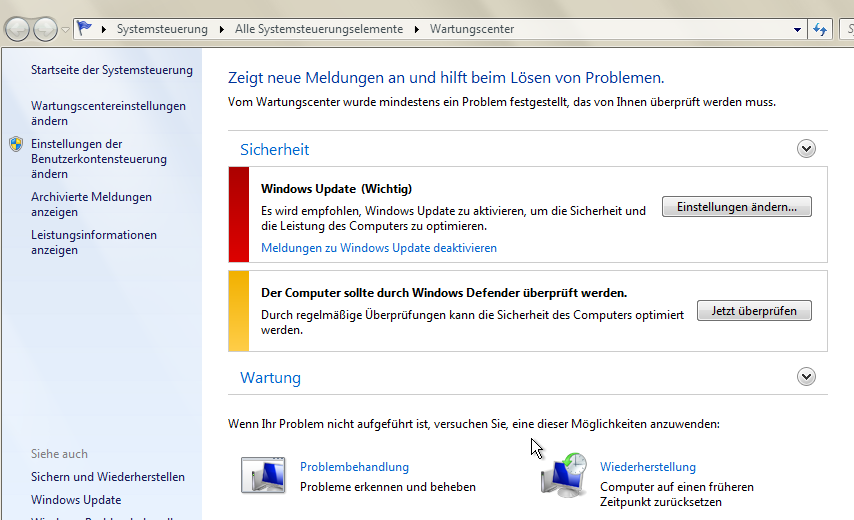Open Wartungscentereinstellungen ändern

(x=108, y=113)
